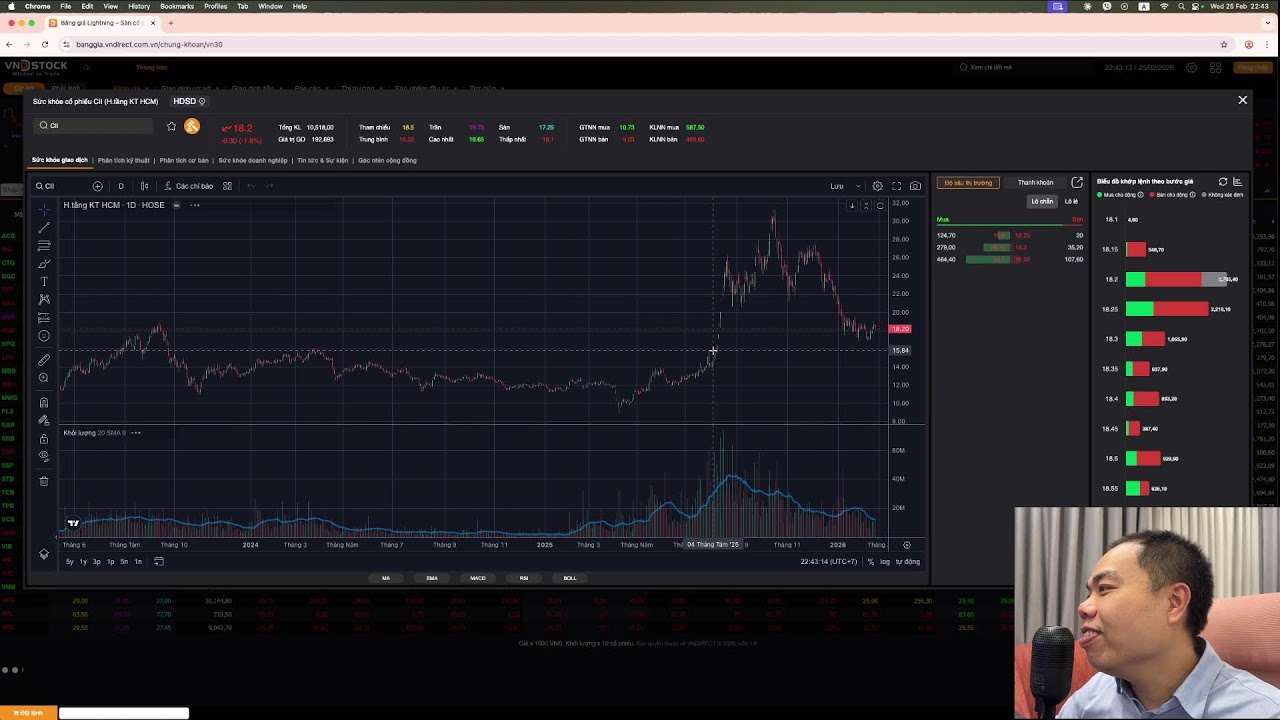Click the chart symbol search CII

46,186
